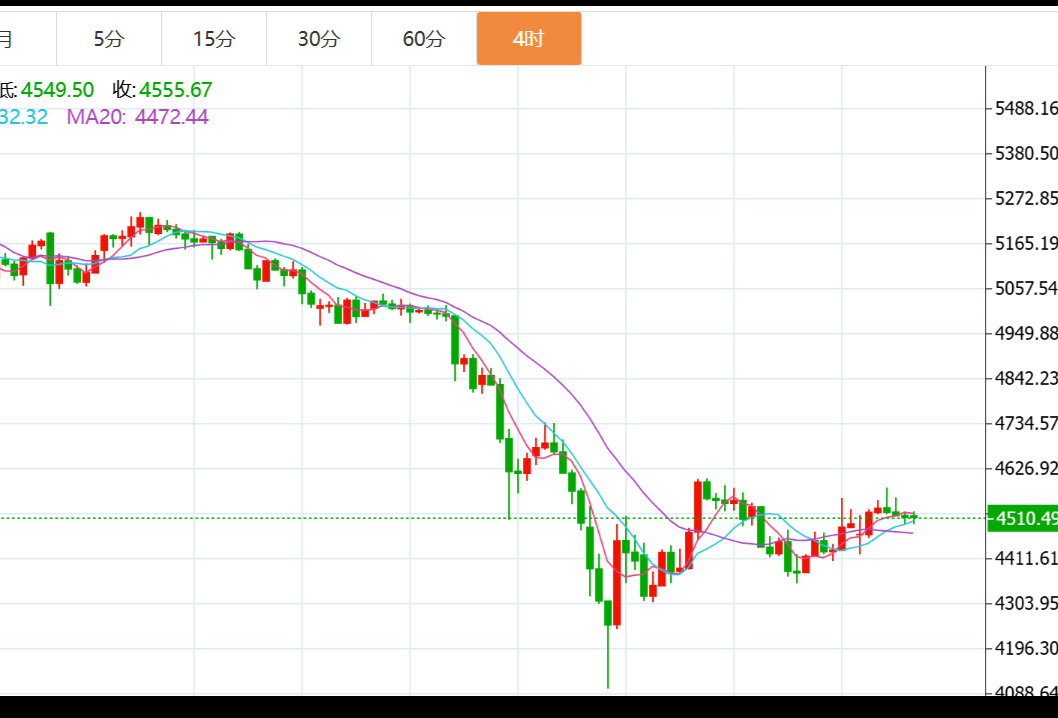Click the 4626.92 price axis label
1058x718 pixels.
[1026, 468]
